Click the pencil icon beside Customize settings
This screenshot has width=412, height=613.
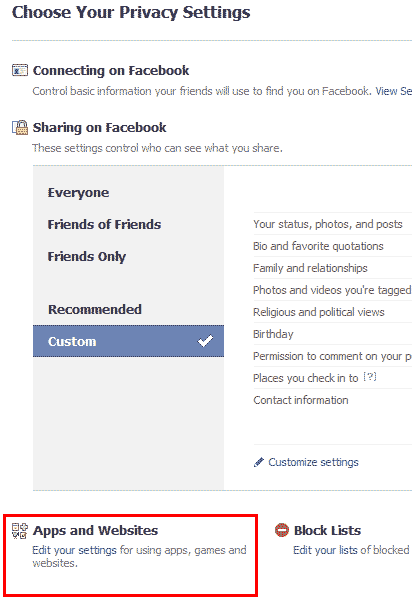(x=259, y=462)
